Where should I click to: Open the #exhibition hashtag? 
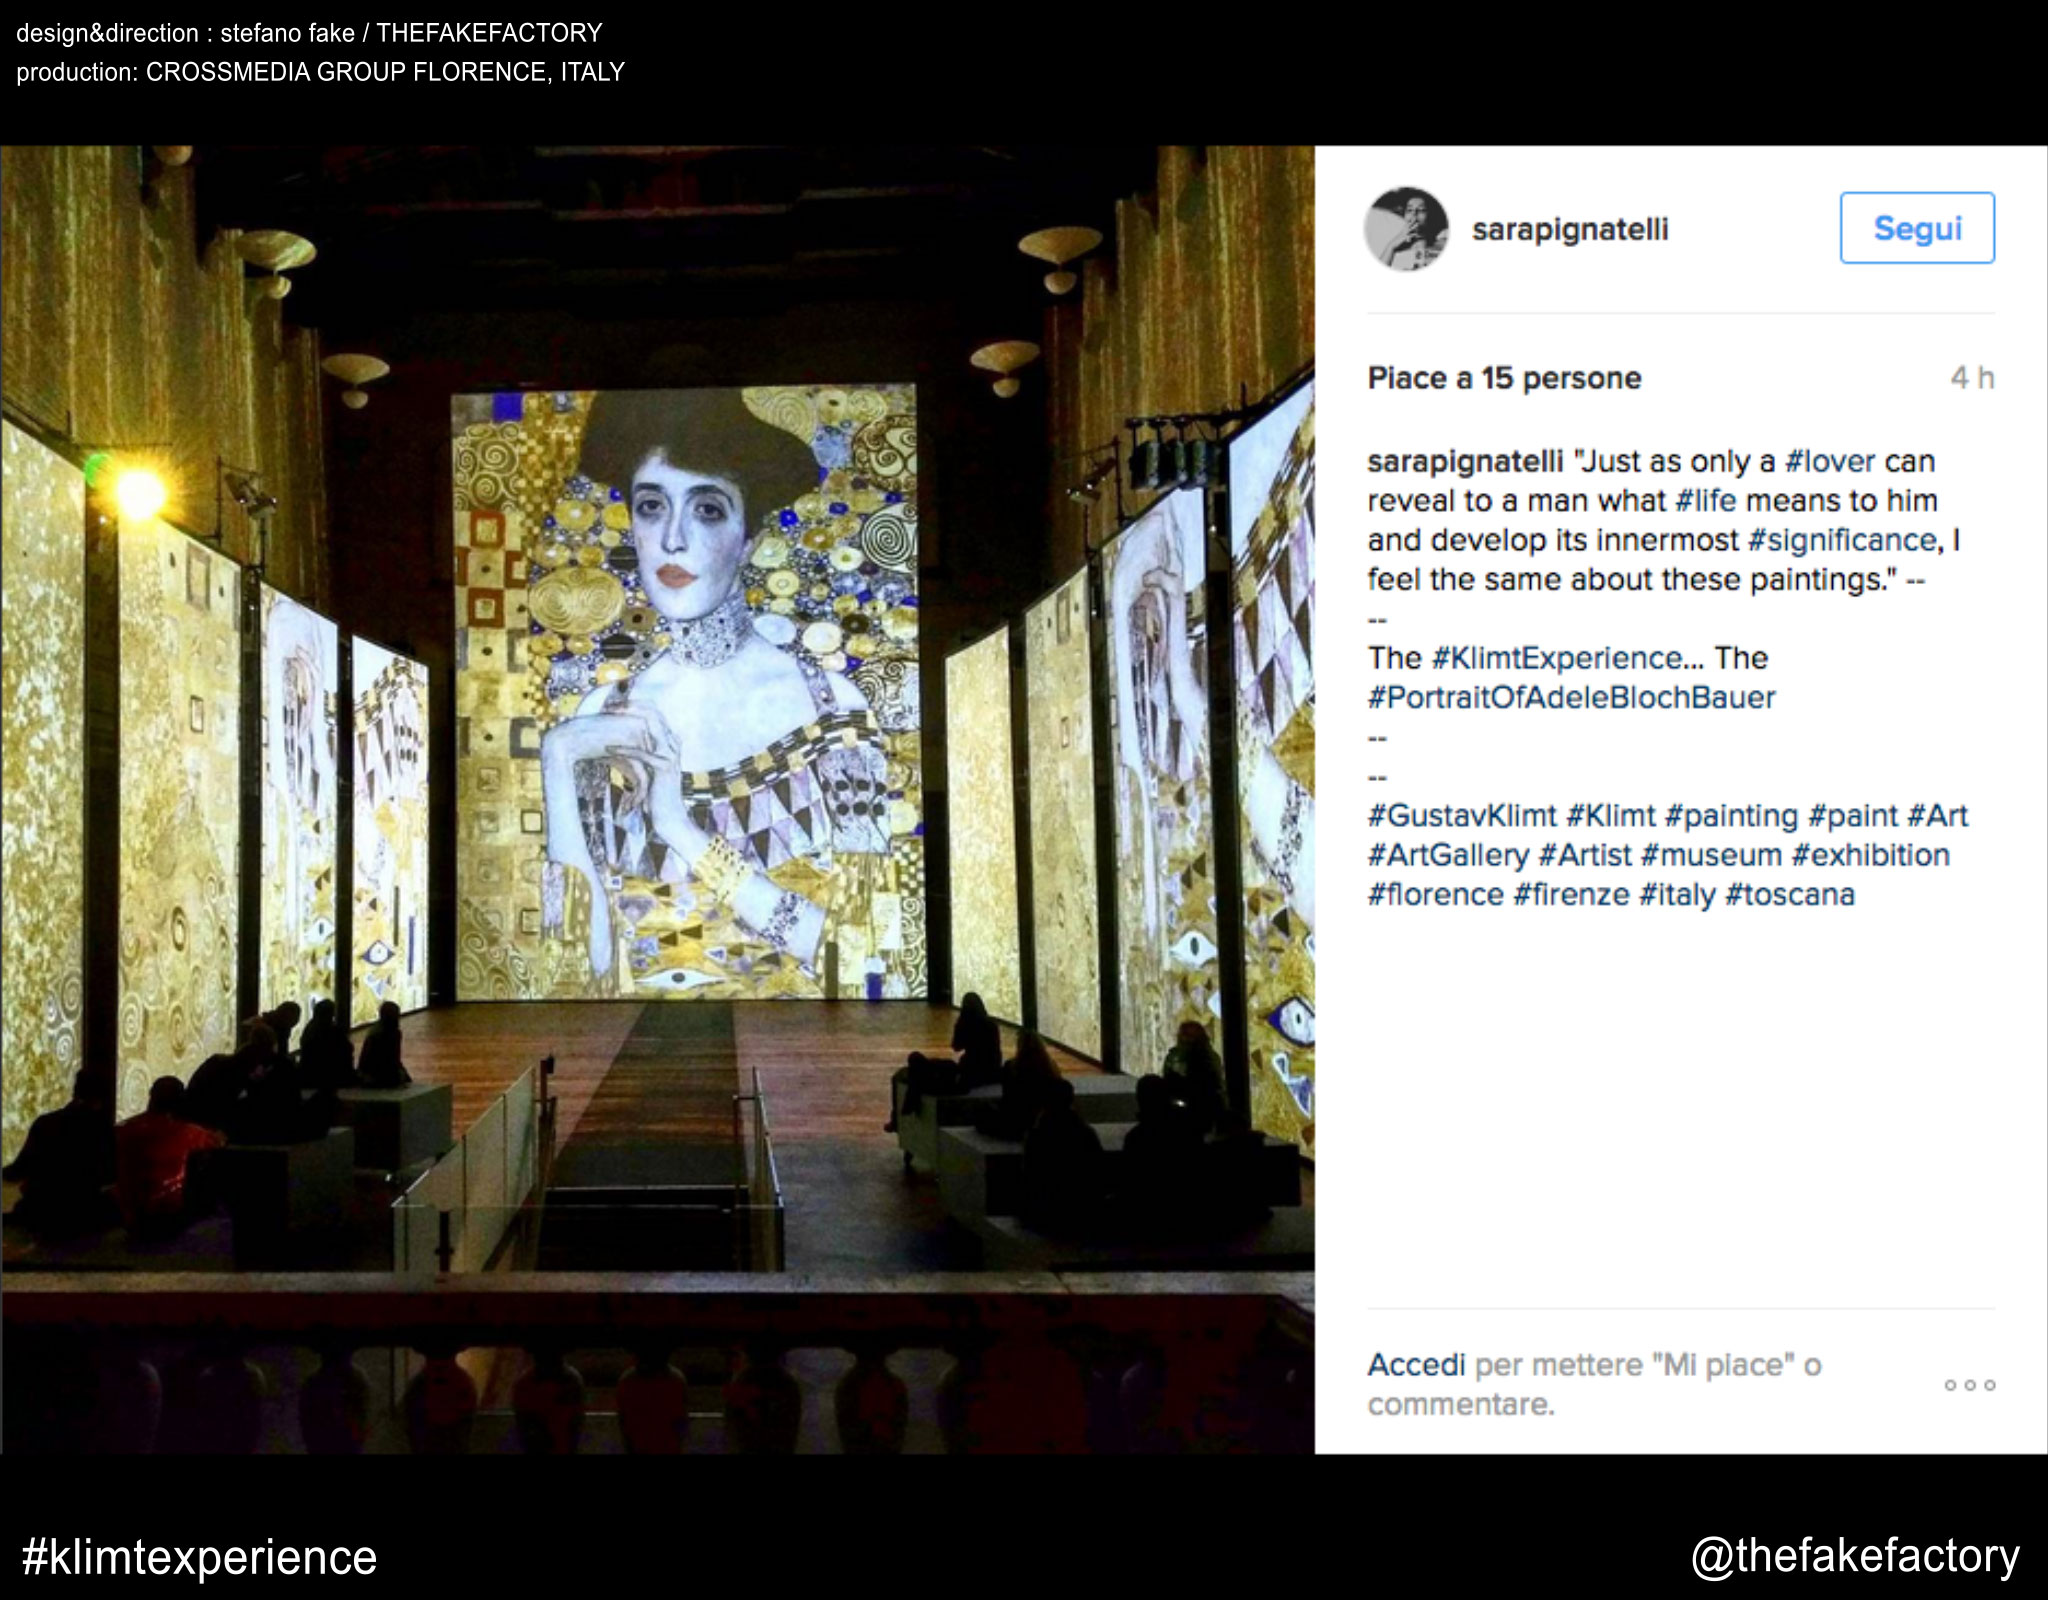[x=1870, y=855]
